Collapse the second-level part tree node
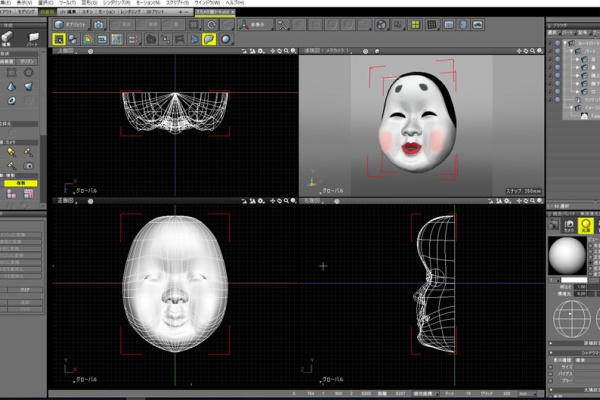This screenshot has width=600, height=400. pyautogui.click(x=571, y=51)
